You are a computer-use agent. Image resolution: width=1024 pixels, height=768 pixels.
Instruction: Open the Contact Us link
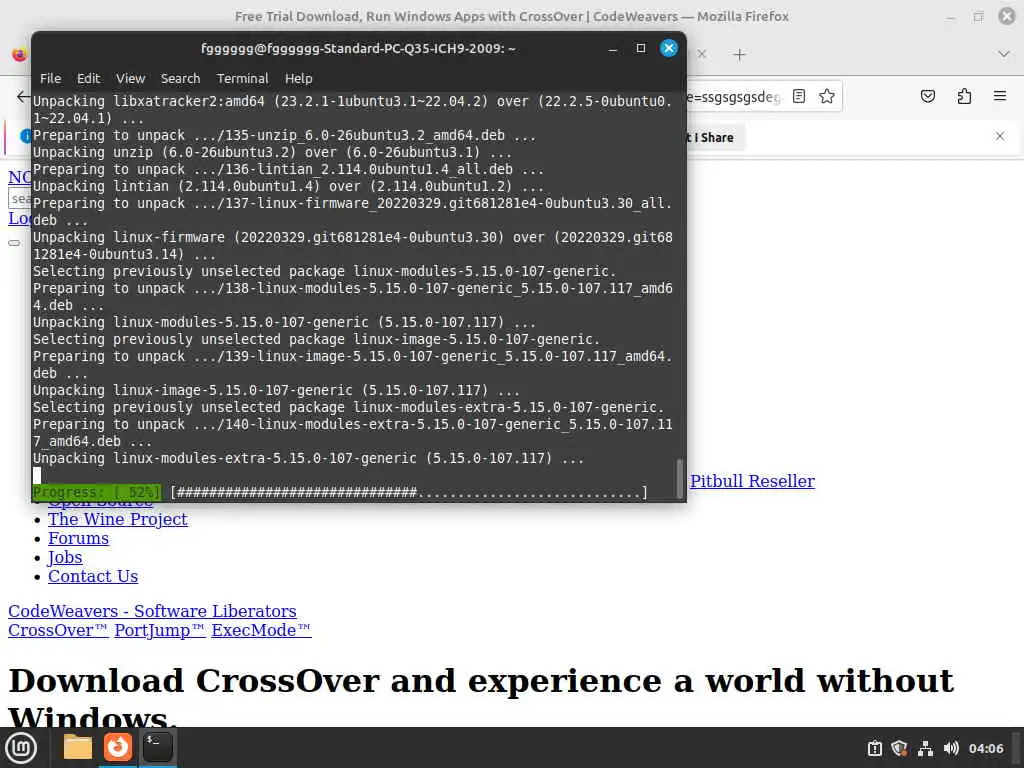click(x=93, y=576)
